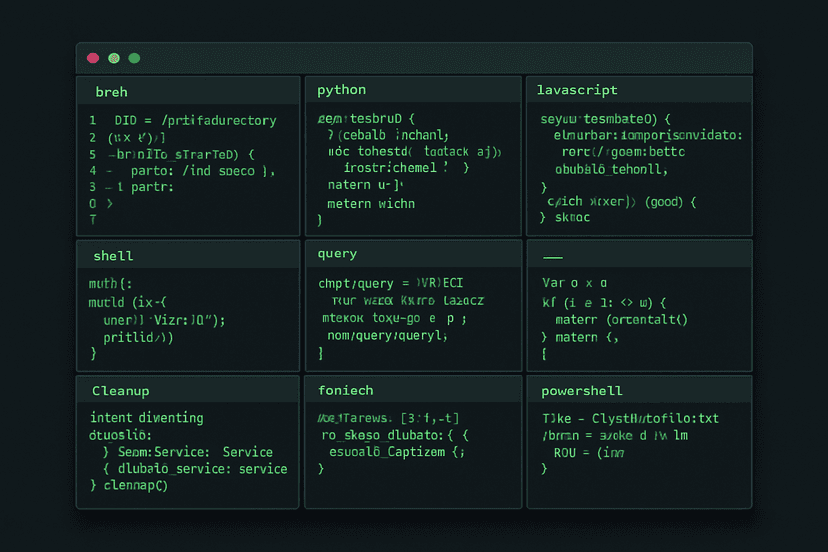Select the 'python' panel header

click(x=341, y=90)
